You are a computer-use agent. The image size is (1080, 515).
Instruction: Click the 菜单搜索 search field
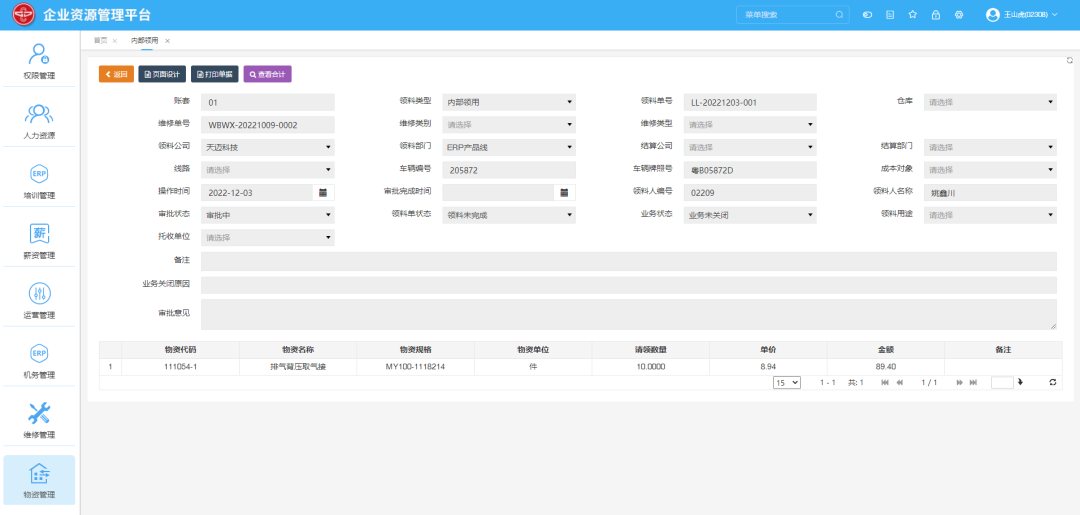click(x=786, y=15)
